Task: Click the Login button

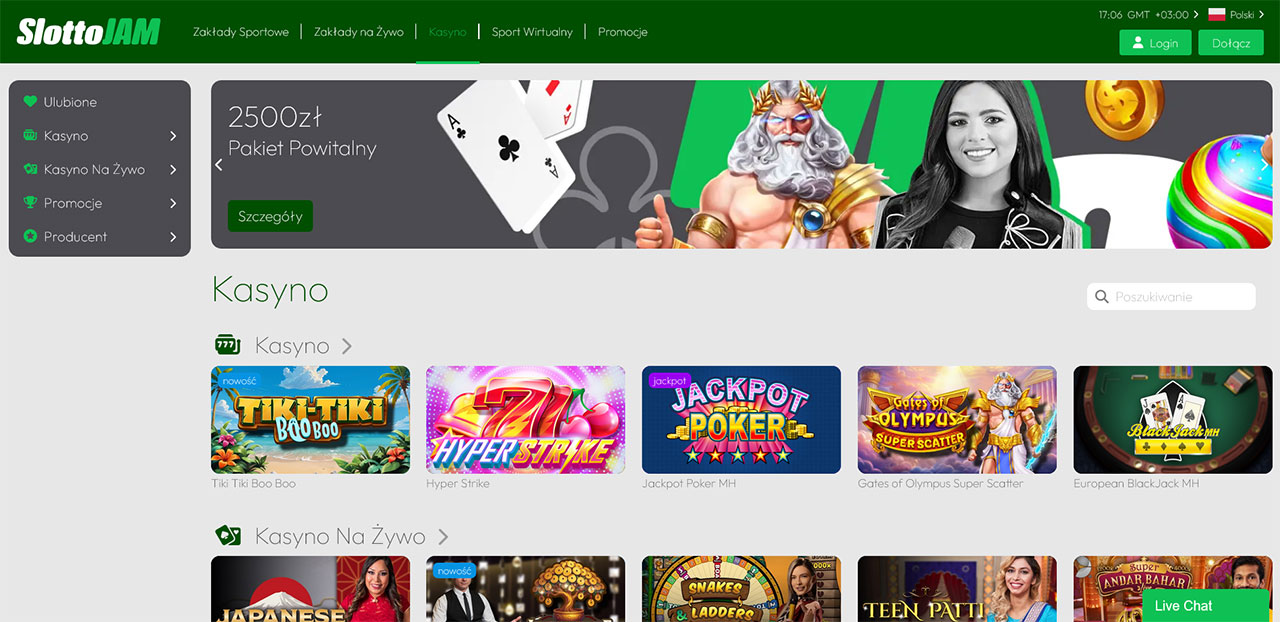Action: (x=1155, y=43)
